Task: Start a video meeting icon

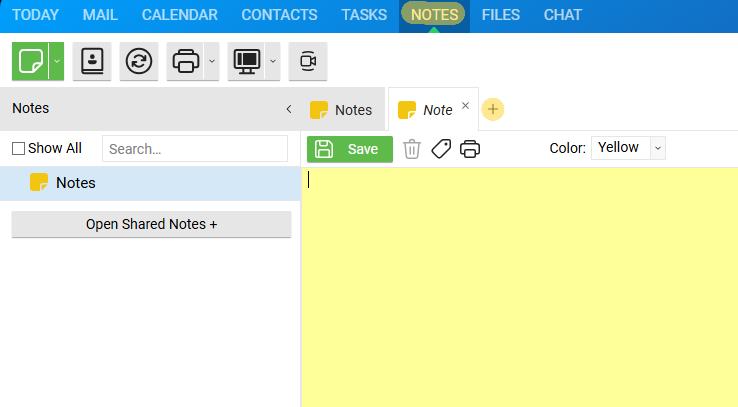Action: coord(308,61)
